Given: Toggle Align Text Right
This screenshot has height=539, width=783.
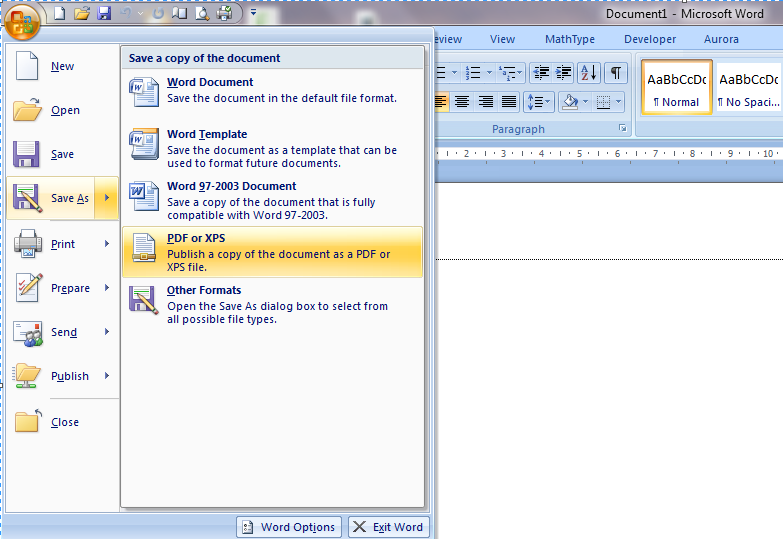Looking at the screenshot, I should point(485,102).
